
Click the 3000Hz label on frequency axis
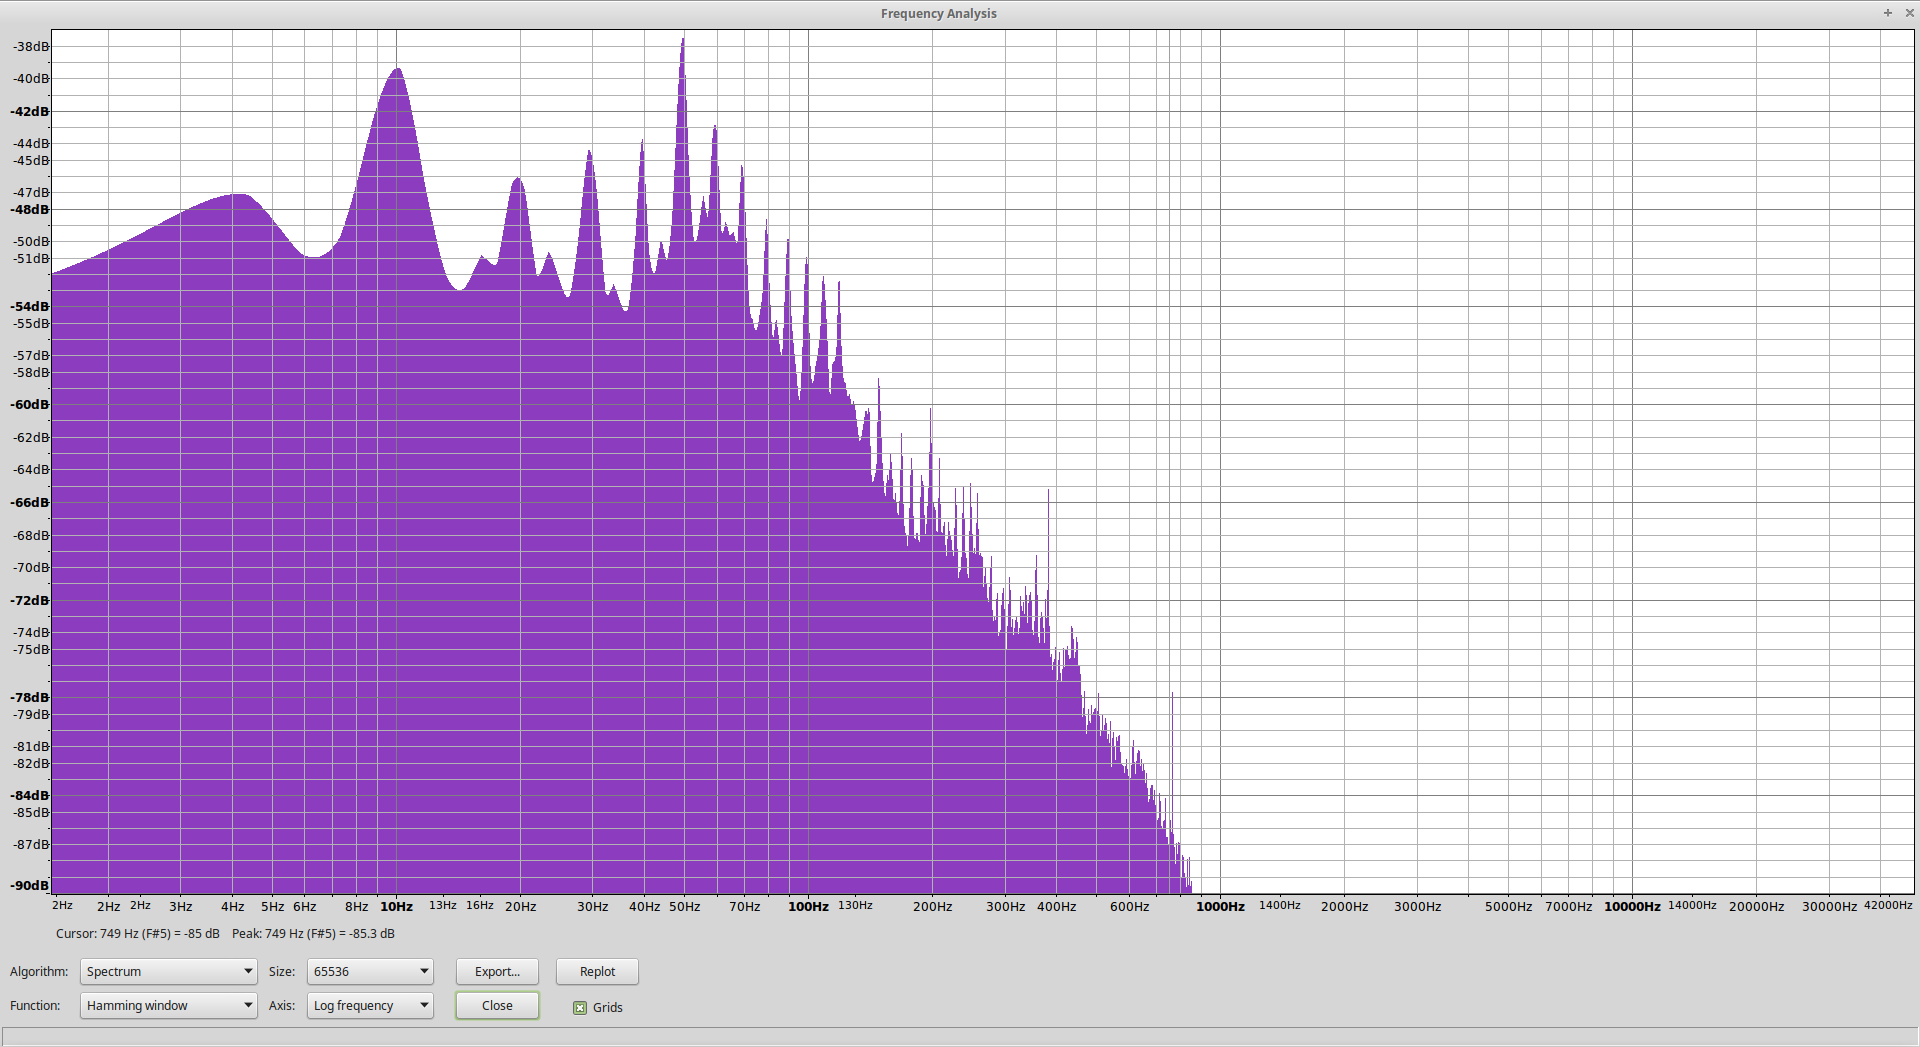click(x=1417, y=906)
